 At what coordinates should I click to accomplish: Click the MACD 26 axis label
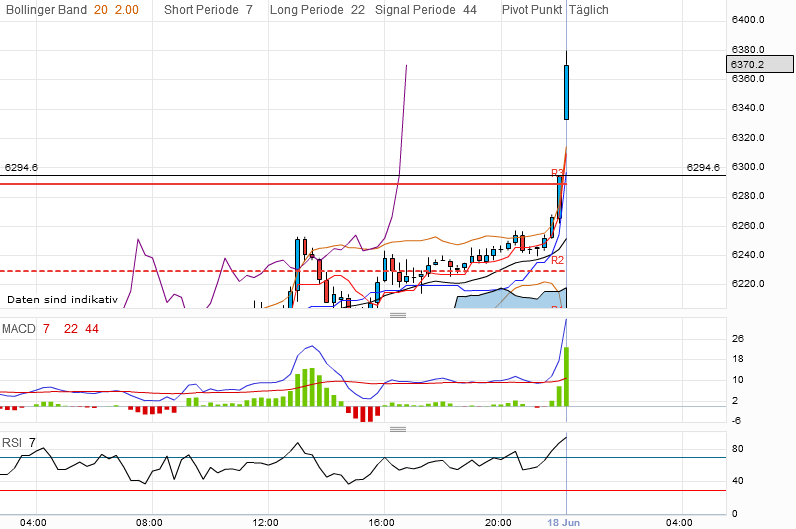(x=738, y=339)
